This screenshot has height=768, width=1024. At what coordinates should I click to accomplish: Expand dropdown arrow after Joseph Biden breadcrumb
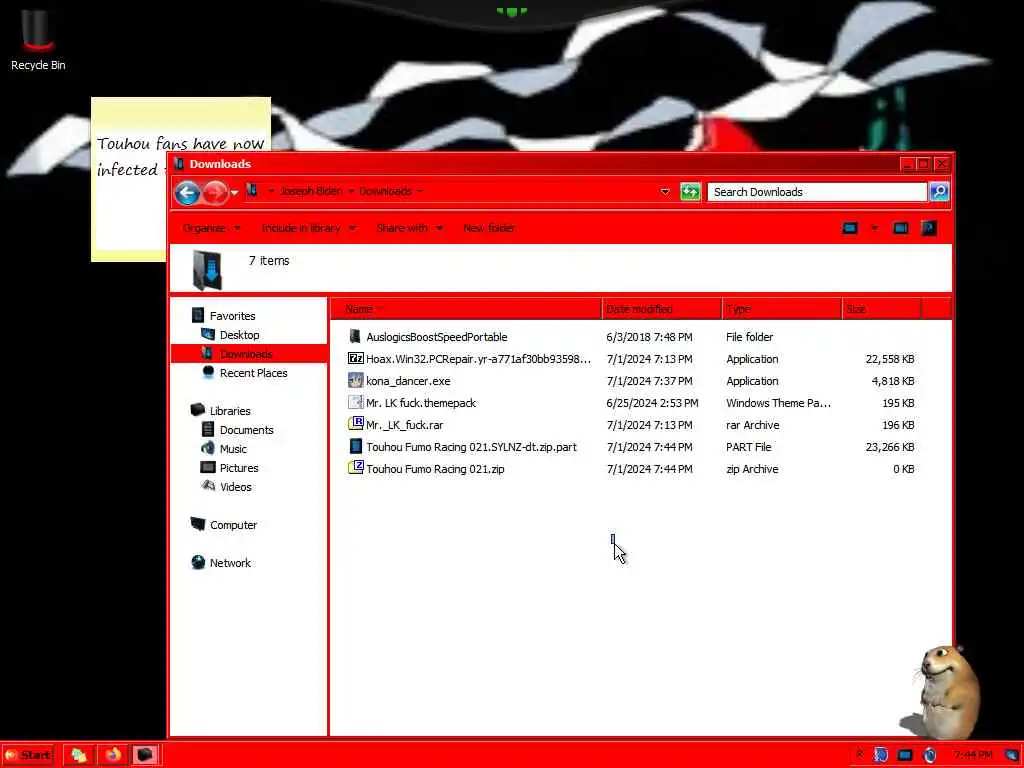coord(351,191)
